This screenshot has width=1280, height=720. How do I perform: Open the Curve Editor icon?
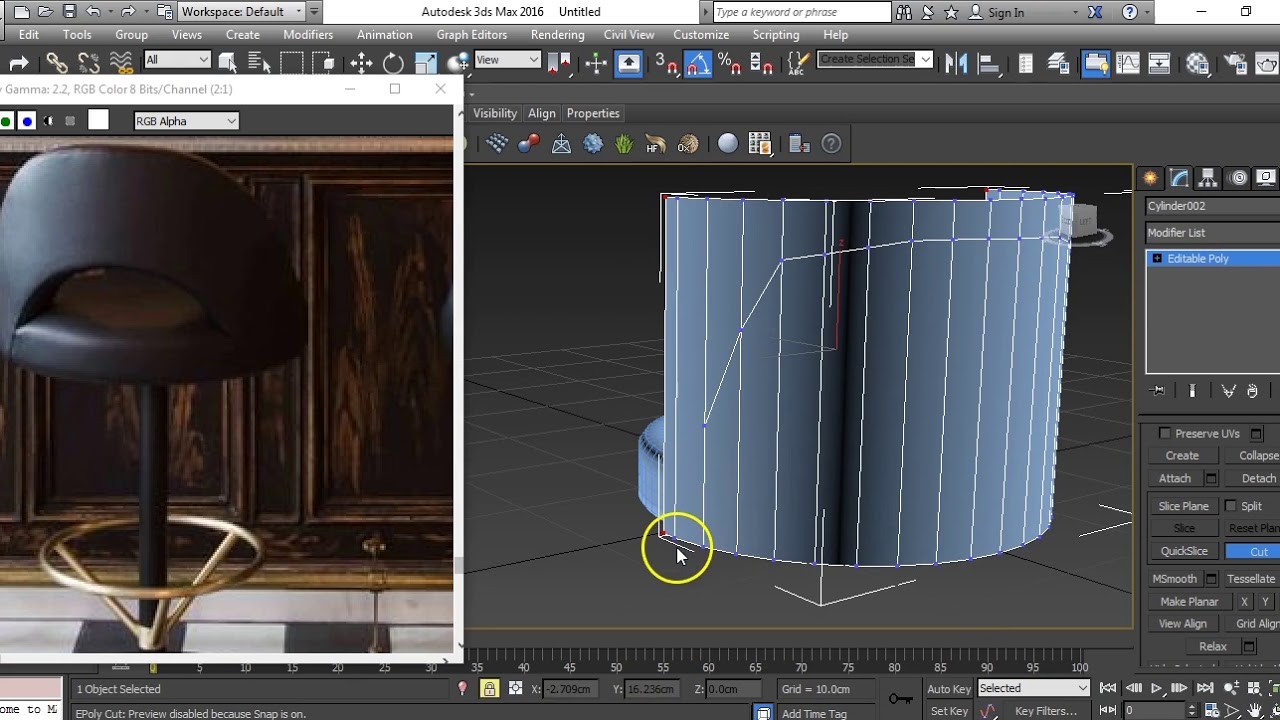(x=1128, y=64)
